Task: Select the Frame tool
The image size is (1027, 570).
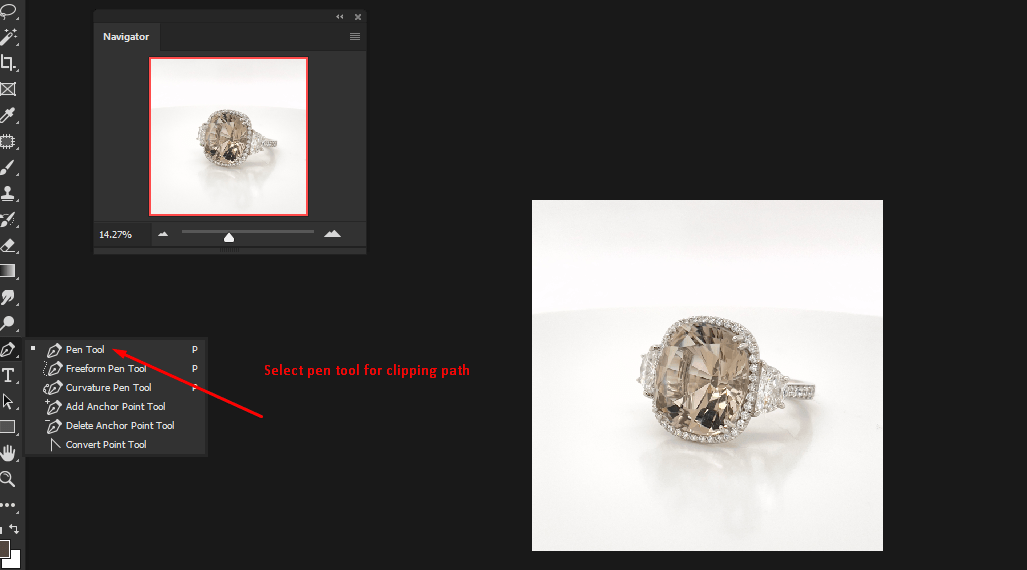Action: tap(9, 89)
